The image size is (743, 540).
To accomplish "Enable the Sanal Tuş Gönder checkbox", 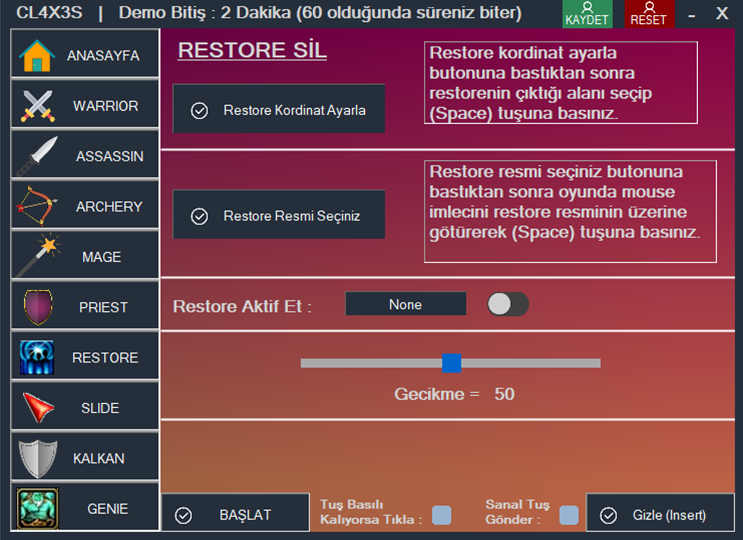I will 568,515.
